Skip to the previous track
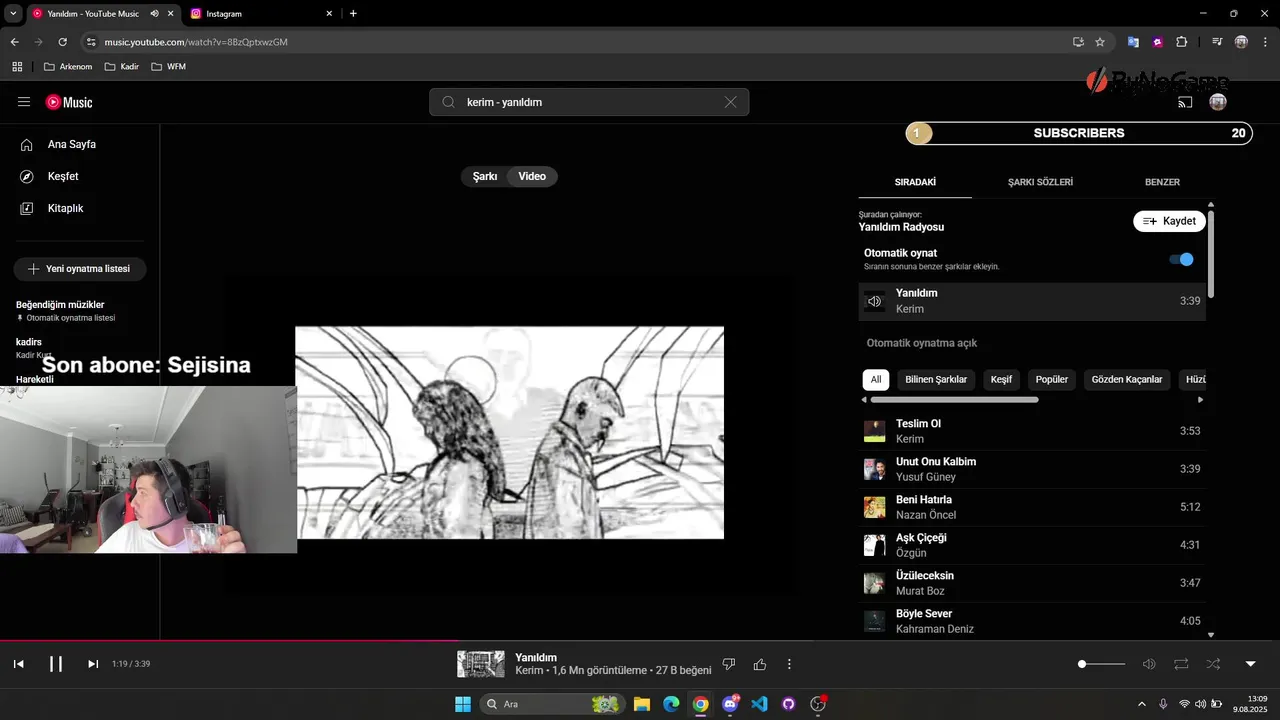This screenshot has width=1280, height=720. click(x=18, y=664)
